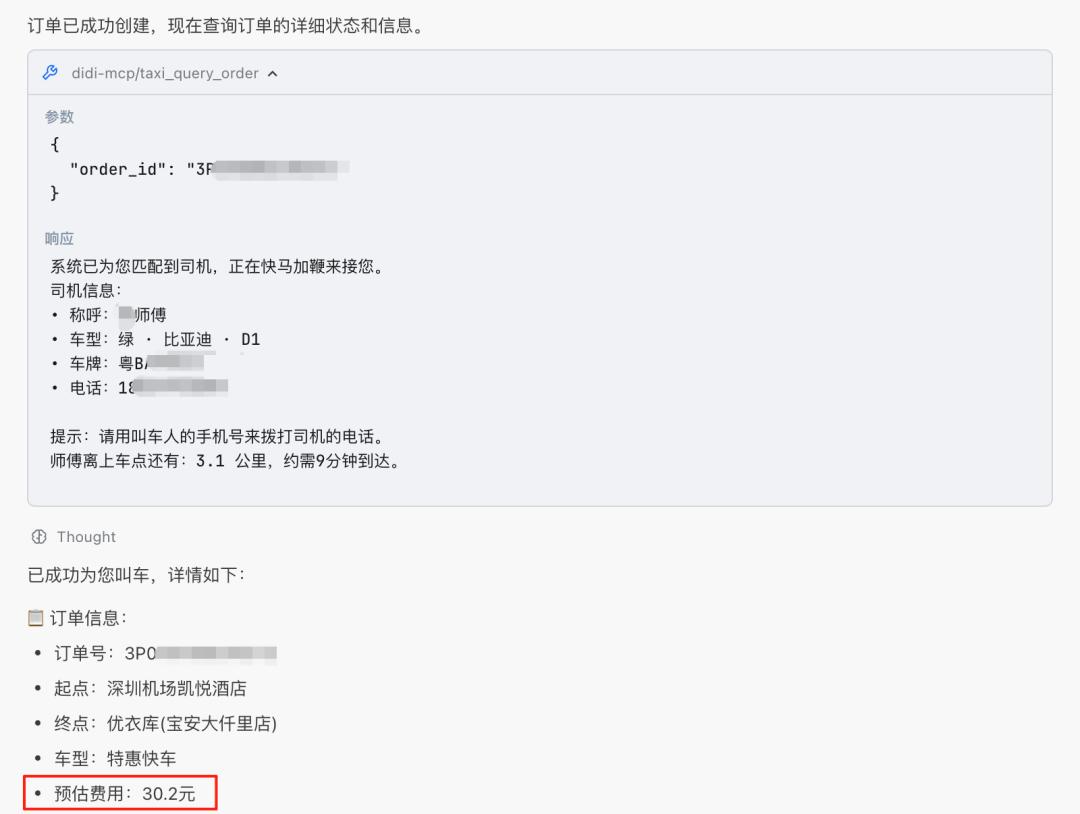
Task: Click the didi-mcp/taxi_query_order tool name
Action: pos(165,73)
